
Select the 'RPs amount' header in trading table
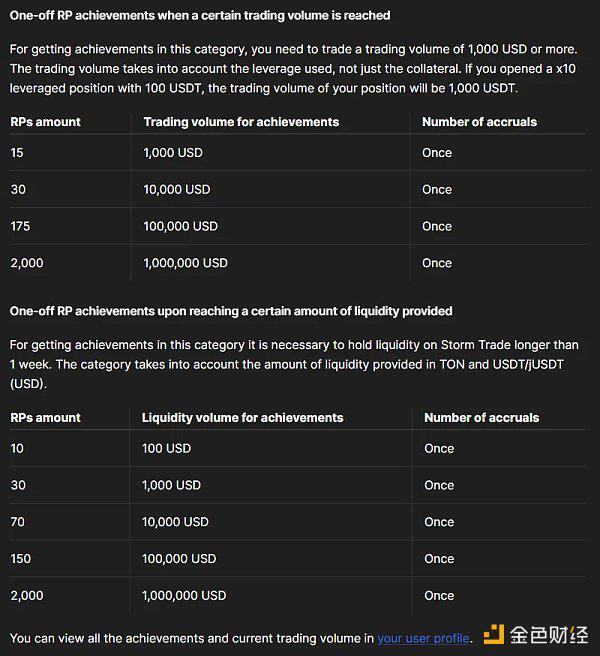coord(45,122)
